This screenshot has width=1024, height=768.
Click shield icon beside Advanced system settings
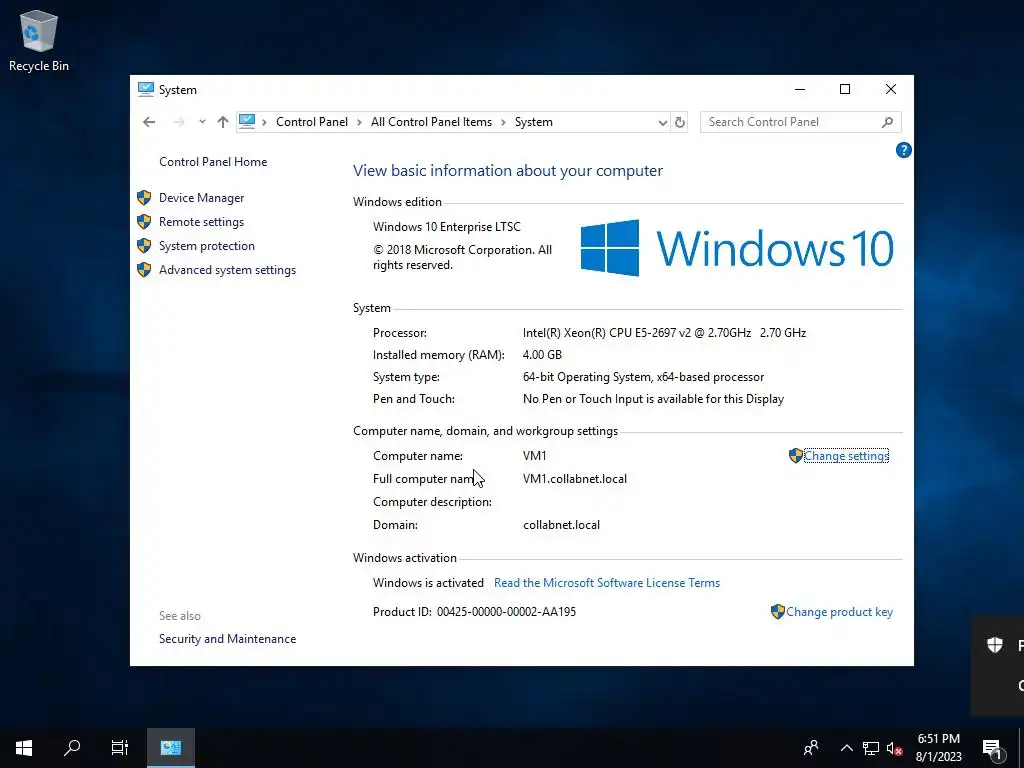(144, 270)
